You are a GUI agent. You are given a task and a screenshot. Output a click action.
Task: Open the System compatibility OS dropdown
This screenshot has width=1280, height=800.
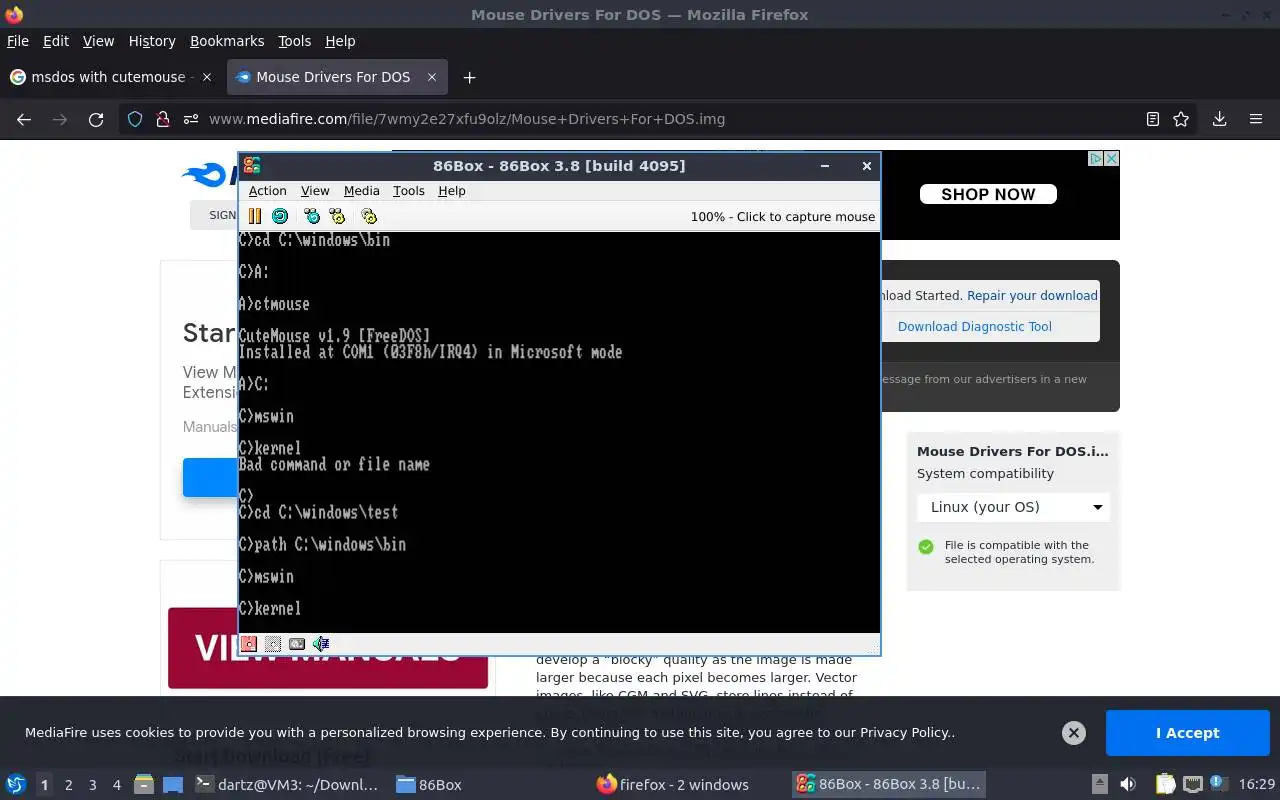tap(1013, 507)
